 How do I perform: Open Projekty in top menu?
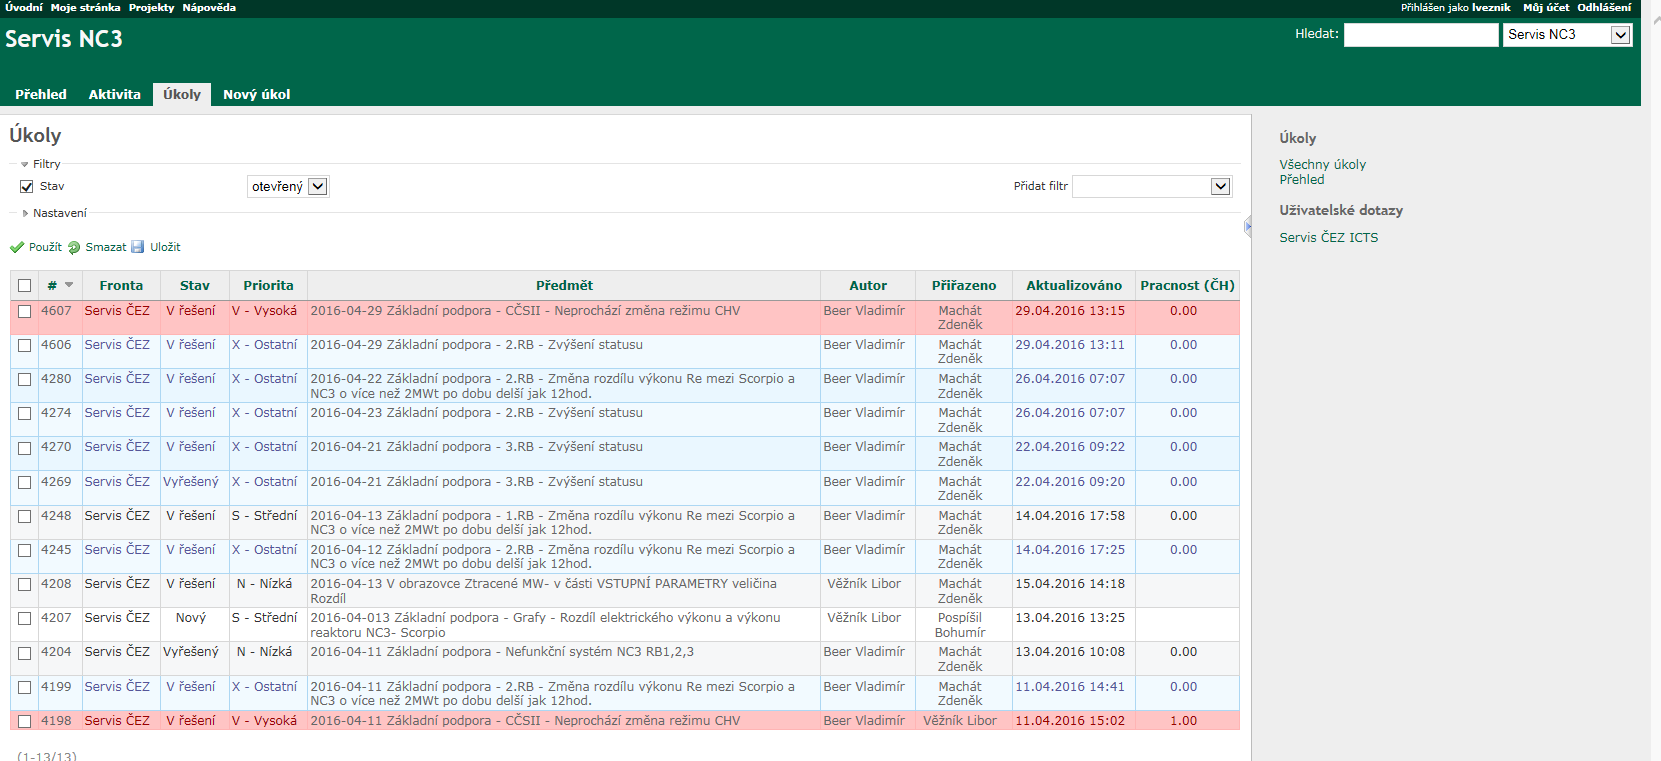[151, 7]
